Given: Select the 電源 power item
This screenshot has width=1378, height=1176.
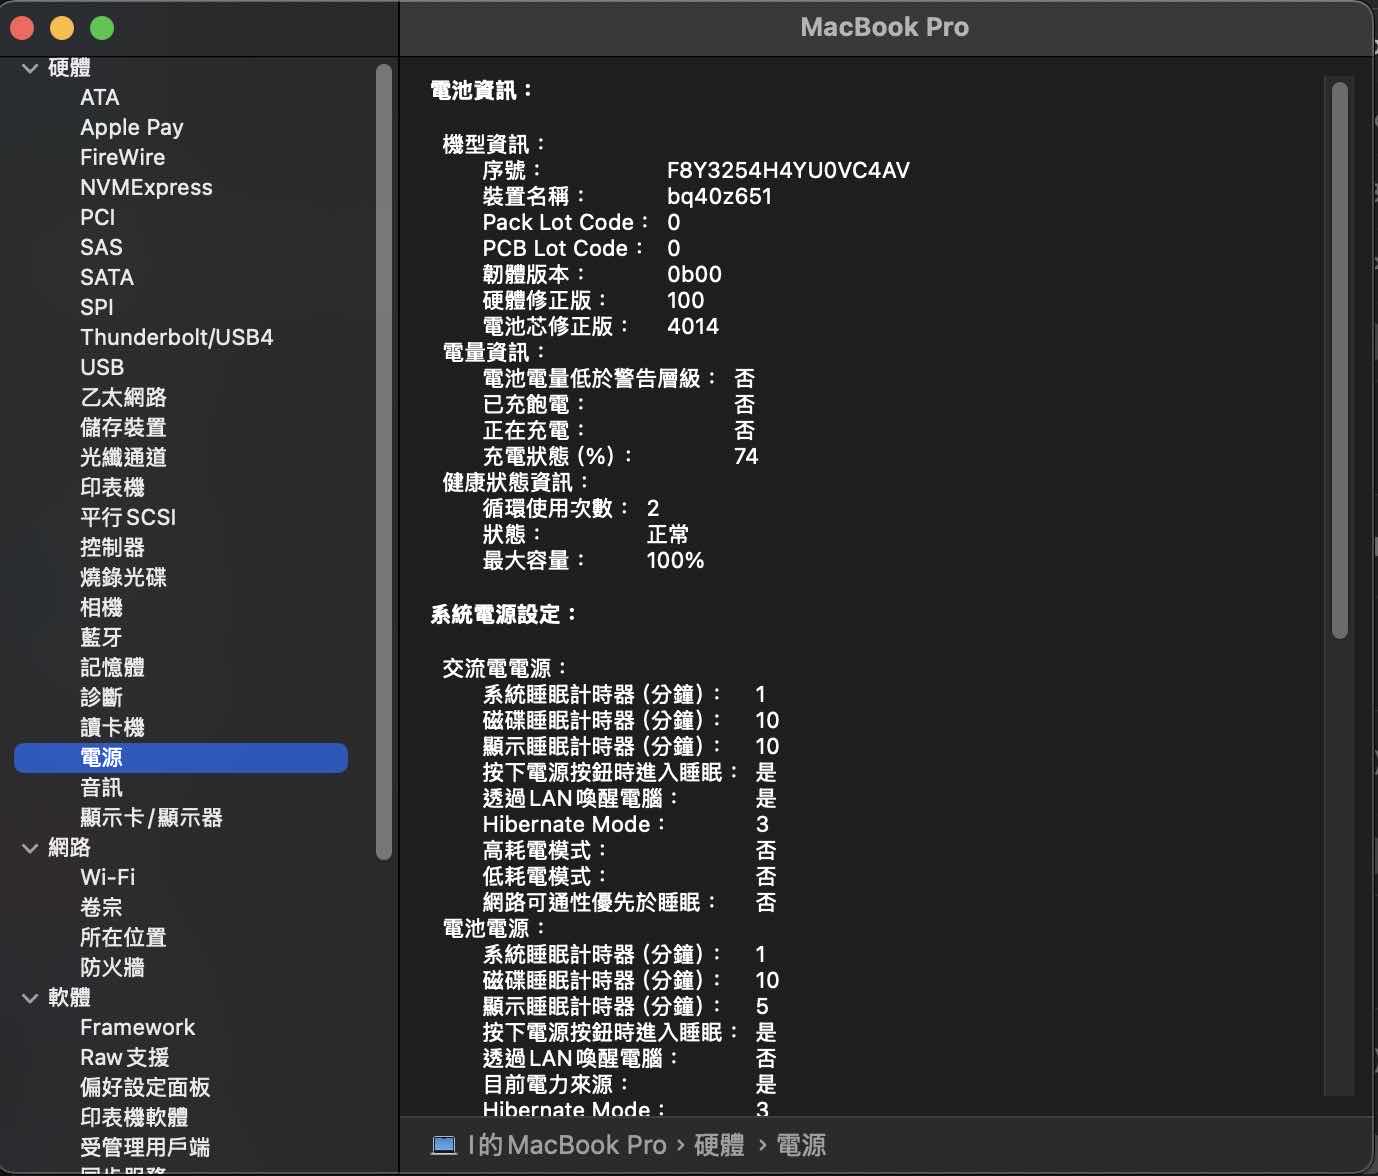Looking at the screenshot, I should 101,758.
